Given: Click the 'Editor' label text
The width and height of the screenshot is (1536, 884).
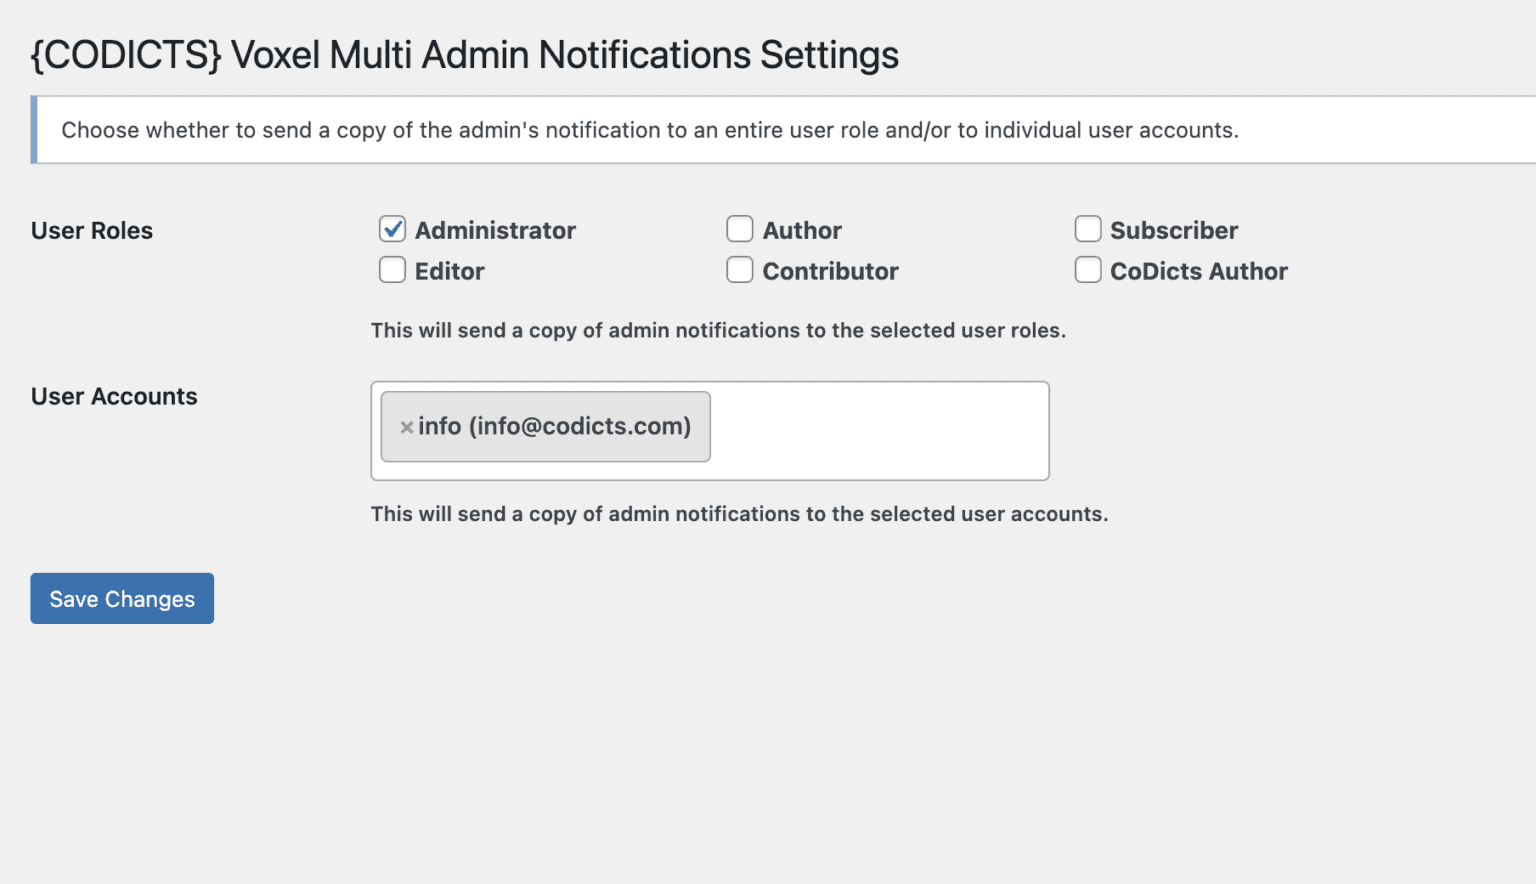Looking at the screenshot, I should (x=449, y=272).
